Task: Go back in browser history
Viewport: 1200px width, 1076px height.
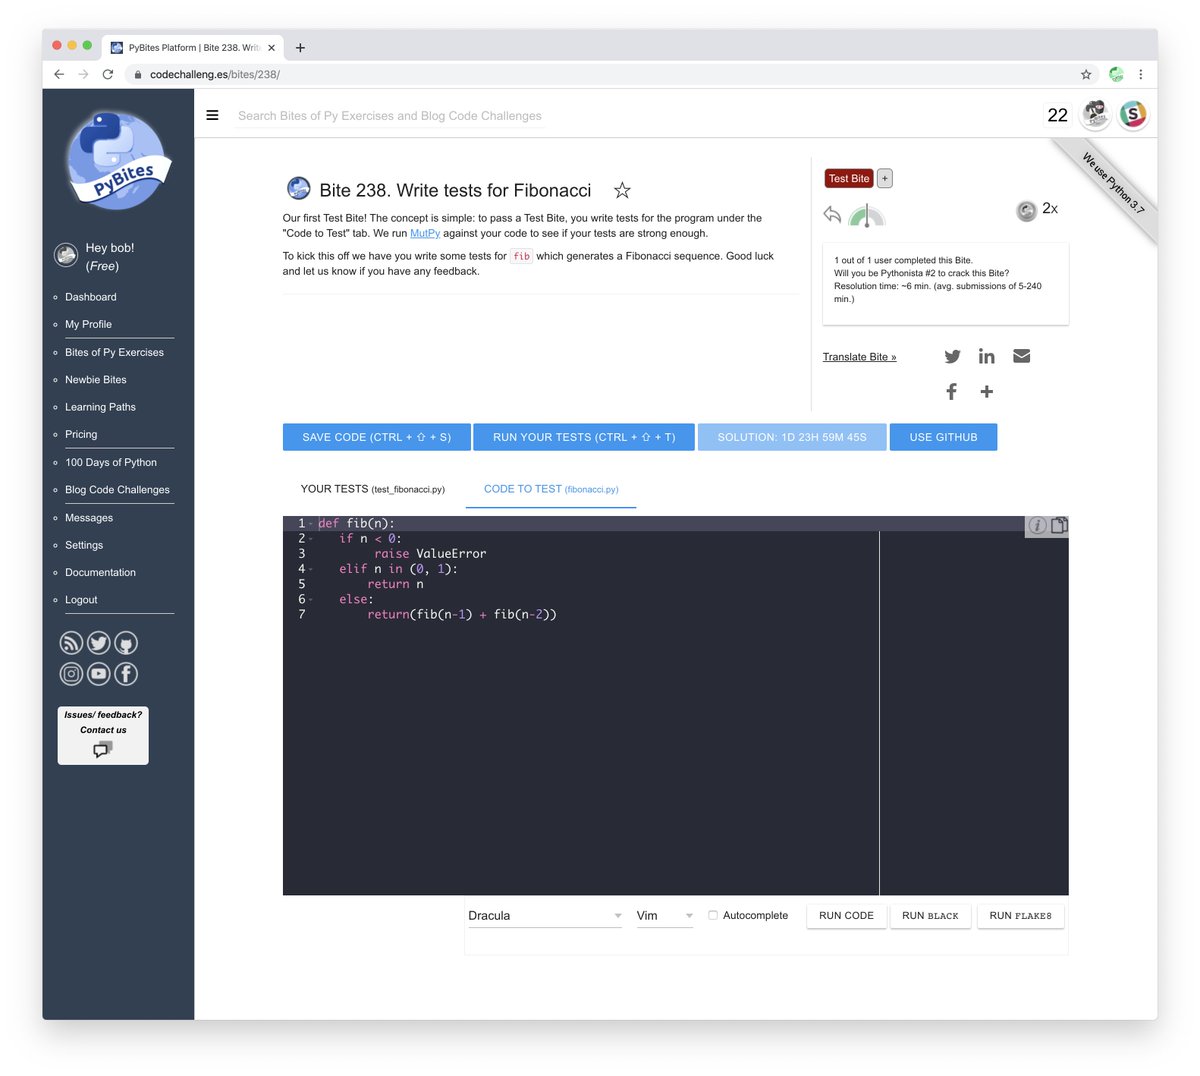Action: coord(59,74)
